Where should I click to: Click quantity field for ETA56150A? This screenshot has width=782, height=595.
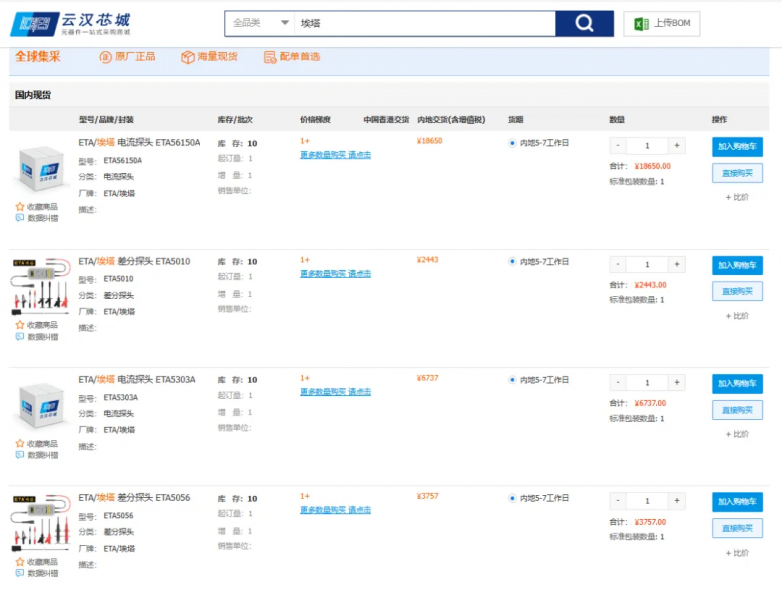pyautogui.click(x=647, y=146)
